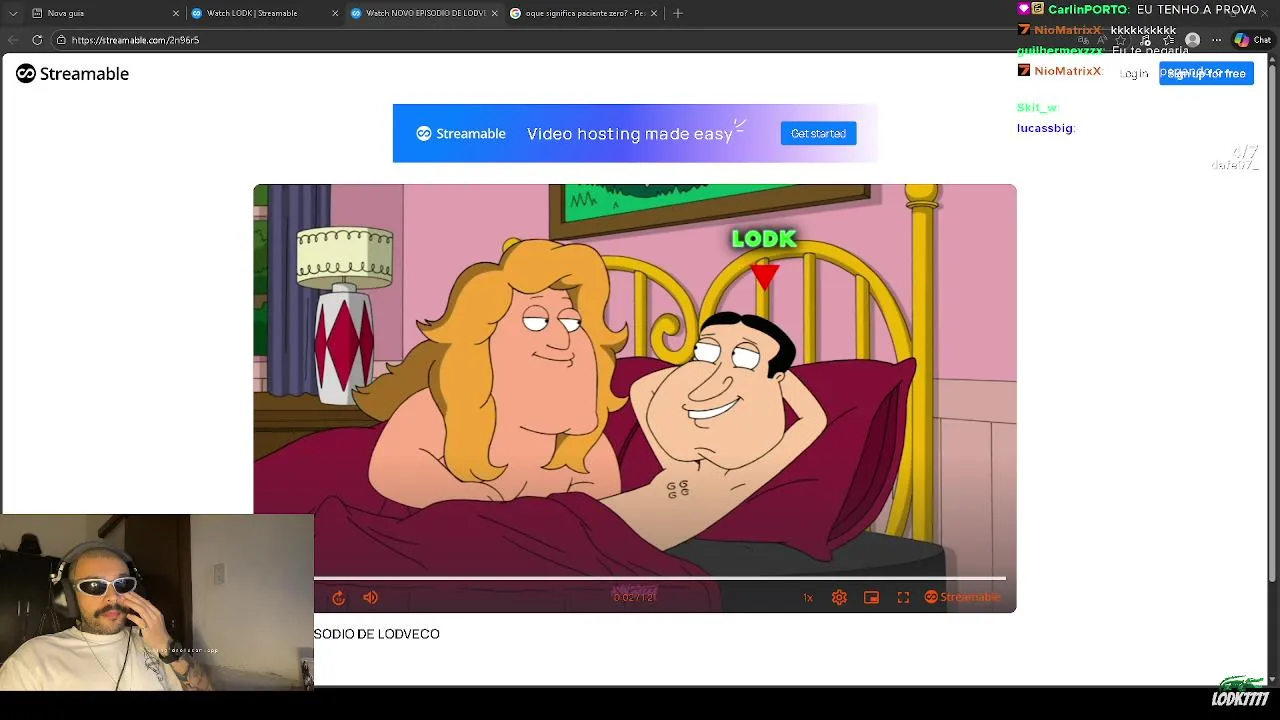Open video settings gear icon
Viewport: 1280px width, 720px height.
839,598
